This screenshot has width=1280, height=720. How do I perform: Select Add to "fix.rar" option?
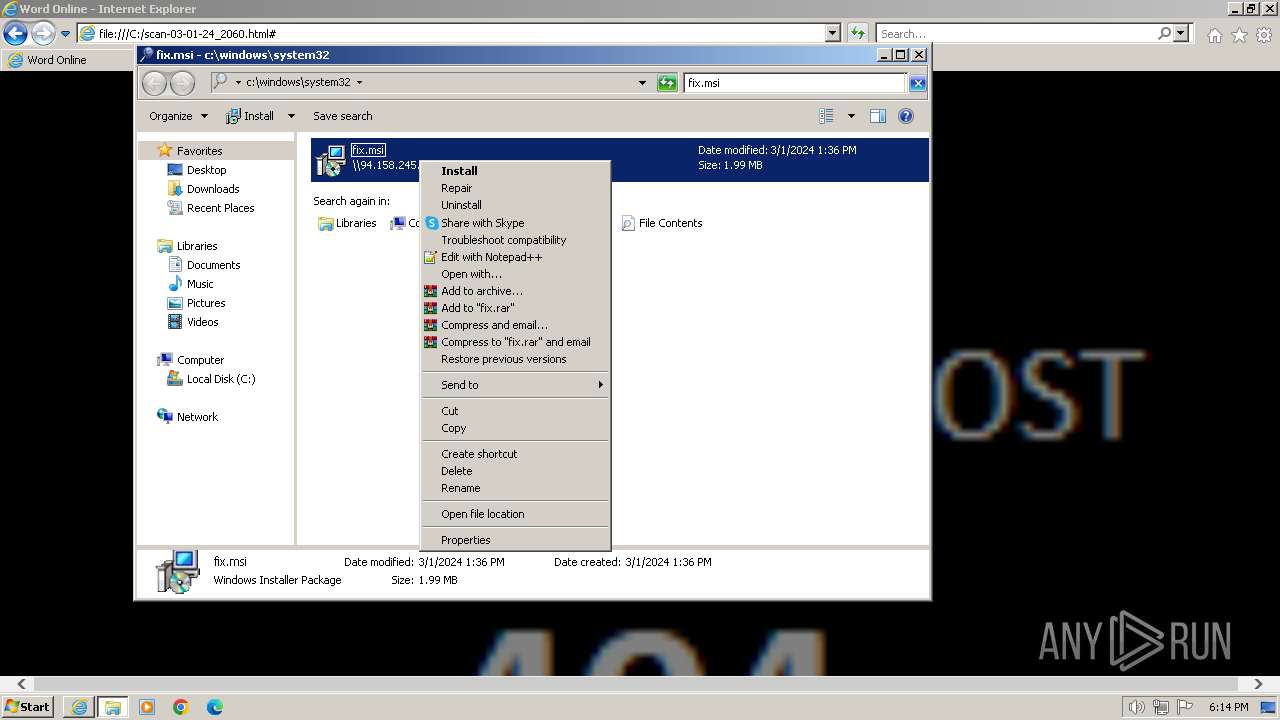click(515, 308)
